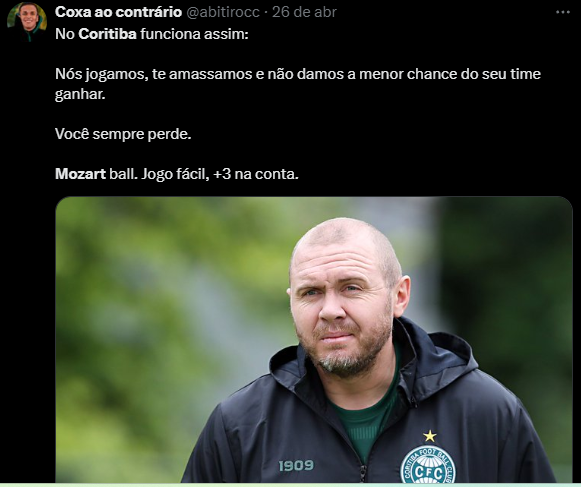Open the Coxa ao contrário profile name
The height and width of the screenshot is (487, 581).
tap(118, 12)
